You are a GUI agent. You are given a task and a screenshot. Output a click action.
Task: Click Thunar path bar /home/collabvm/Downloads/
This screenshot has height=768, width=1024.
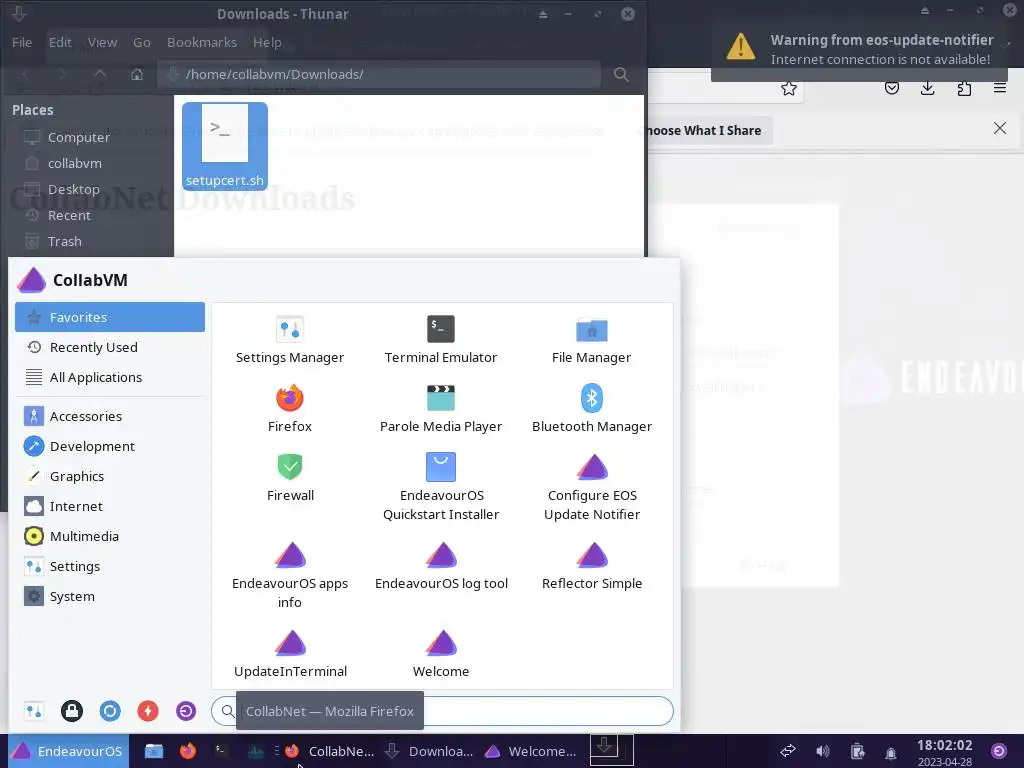pos(379,74)
